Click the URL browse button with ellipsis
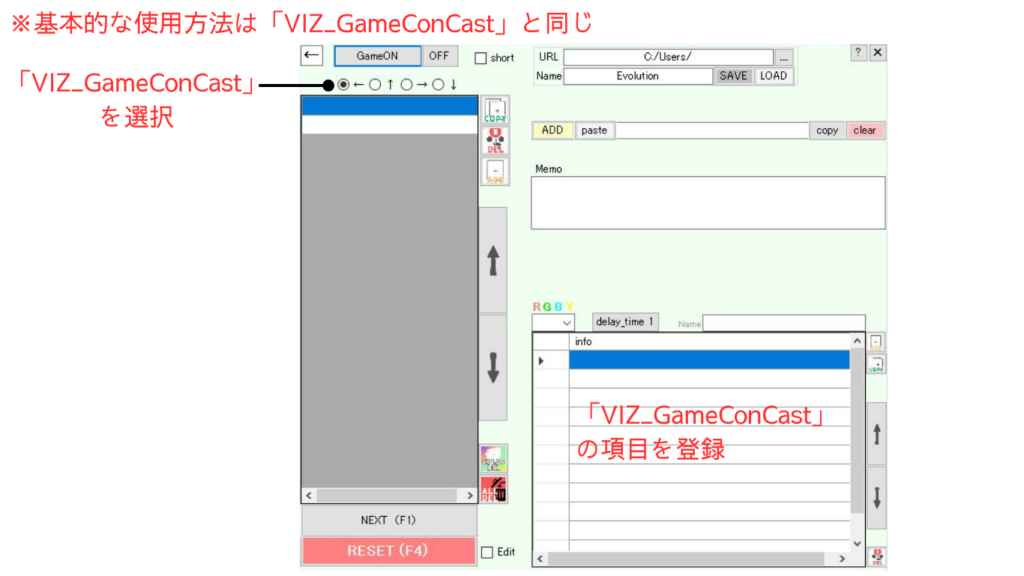 [x=784, y=58]
